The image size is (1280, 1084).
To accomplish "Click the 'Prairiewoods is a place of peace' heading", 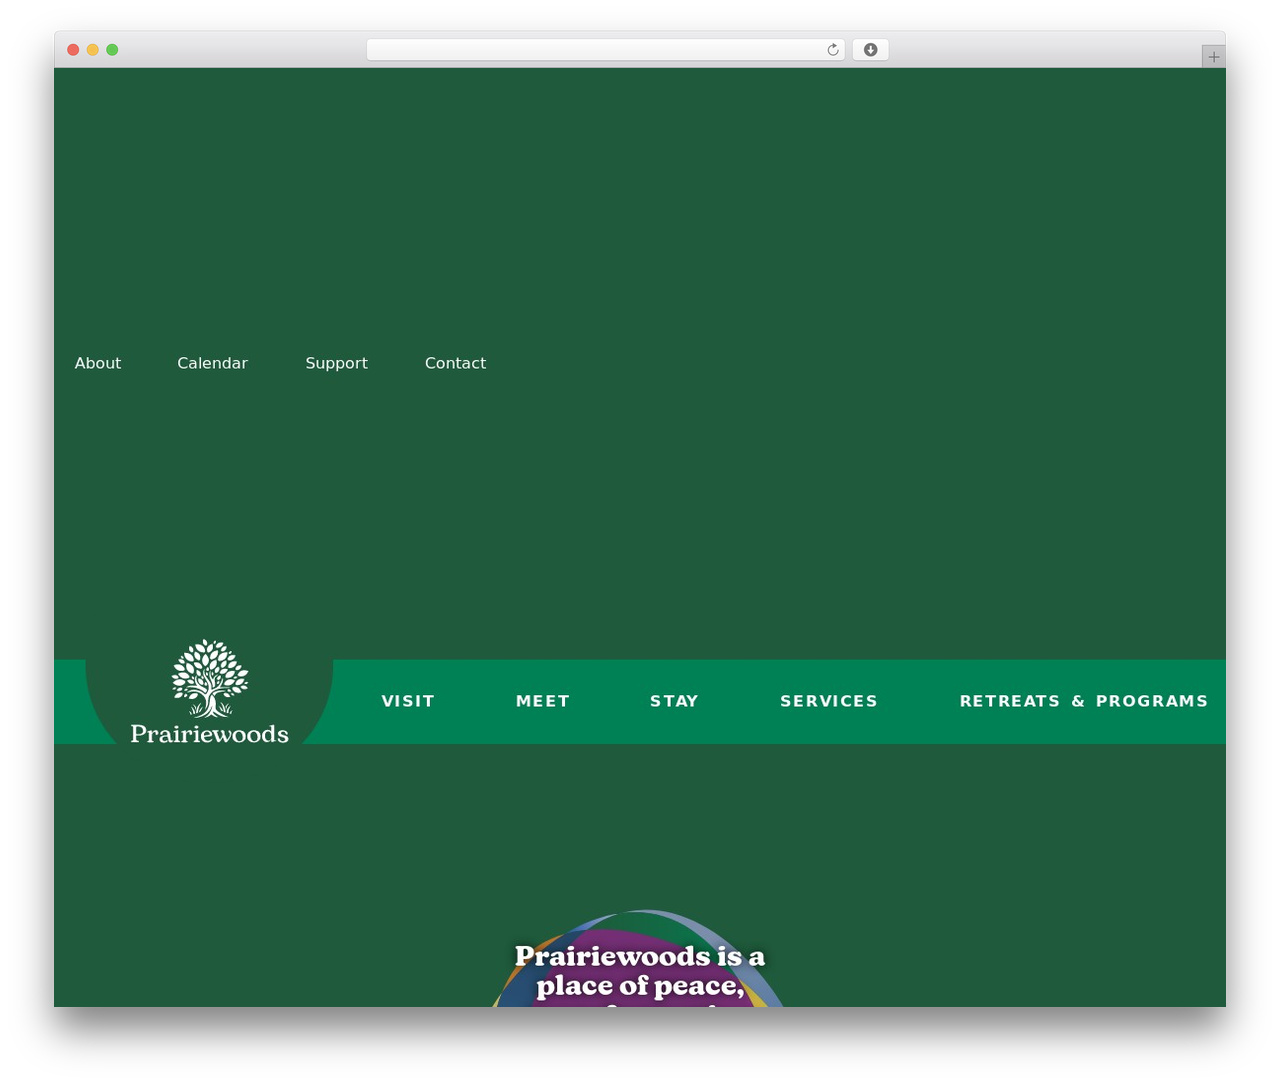I will click(x=640, y=974).
